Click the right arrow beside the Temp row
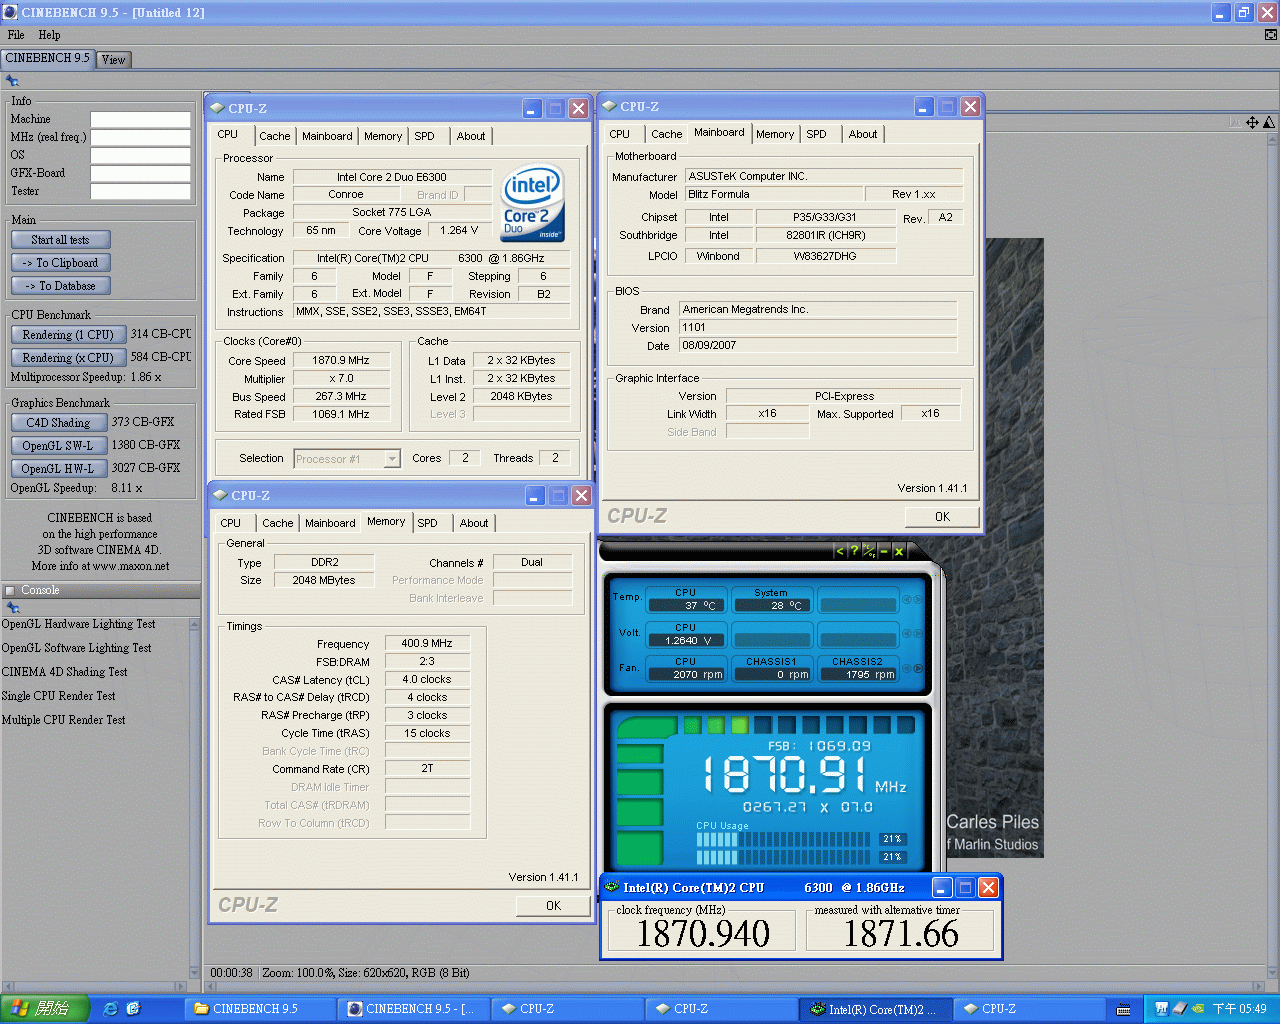 coord(918,599)
